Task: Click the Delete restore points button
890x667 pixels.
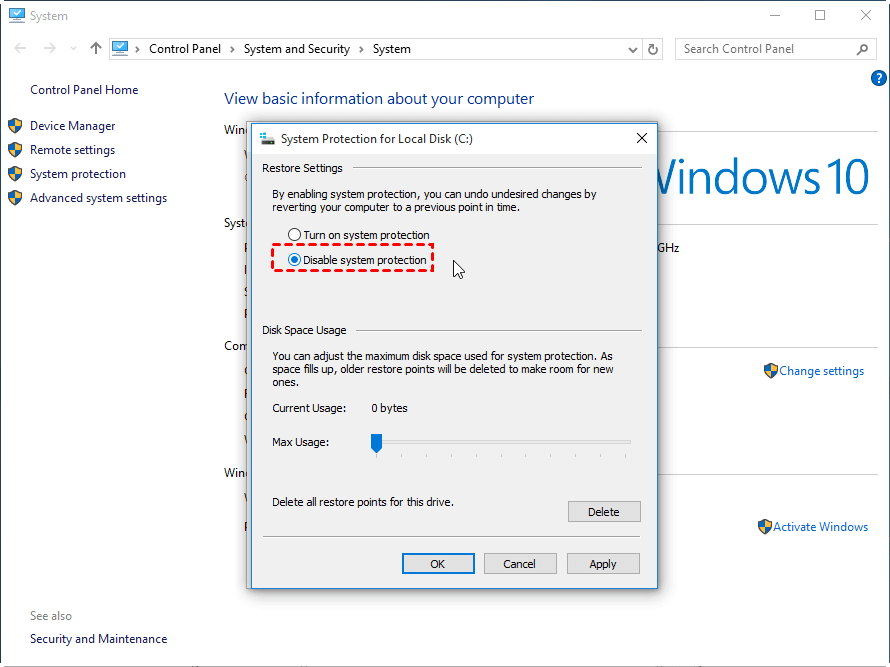Action: pos(604,511)
